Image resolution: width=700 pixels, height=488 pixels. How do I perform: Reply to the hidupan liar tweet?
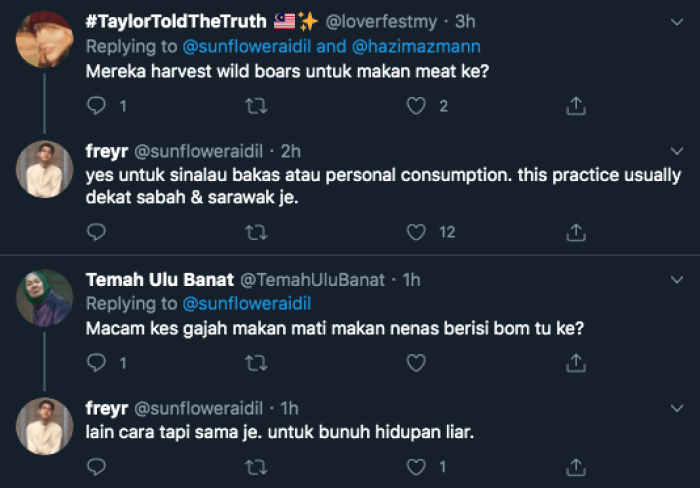tap(97, 466)
